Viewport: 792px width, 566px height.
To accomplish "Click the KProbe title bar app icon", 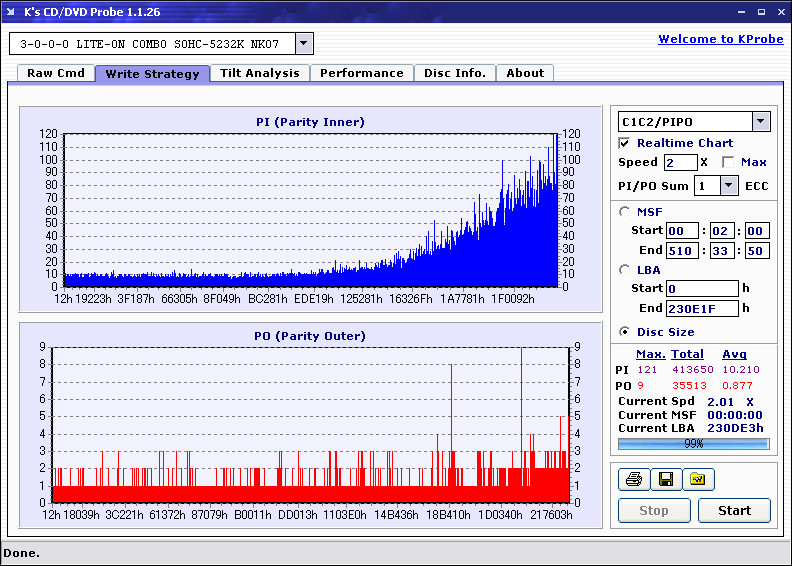I will point(11,12).
